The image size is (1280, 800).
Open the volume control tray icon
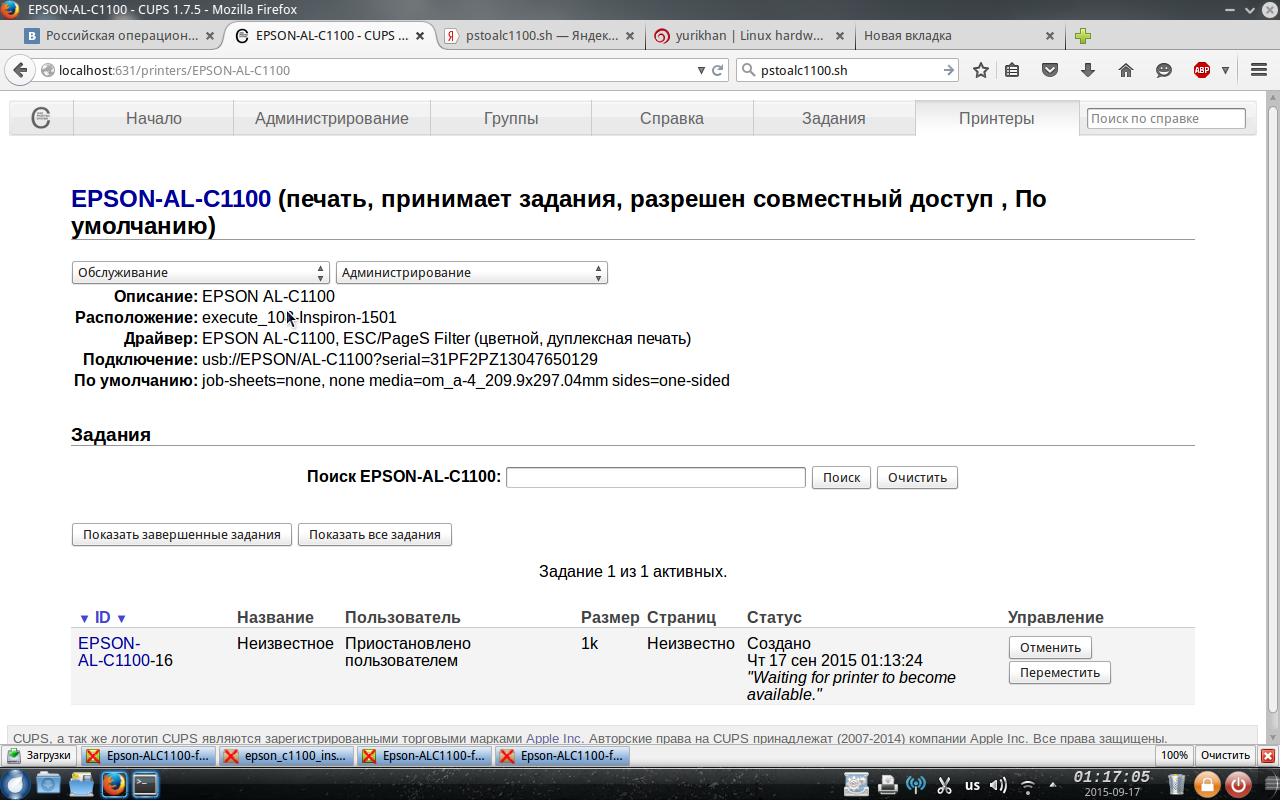[x=997, y=785]
